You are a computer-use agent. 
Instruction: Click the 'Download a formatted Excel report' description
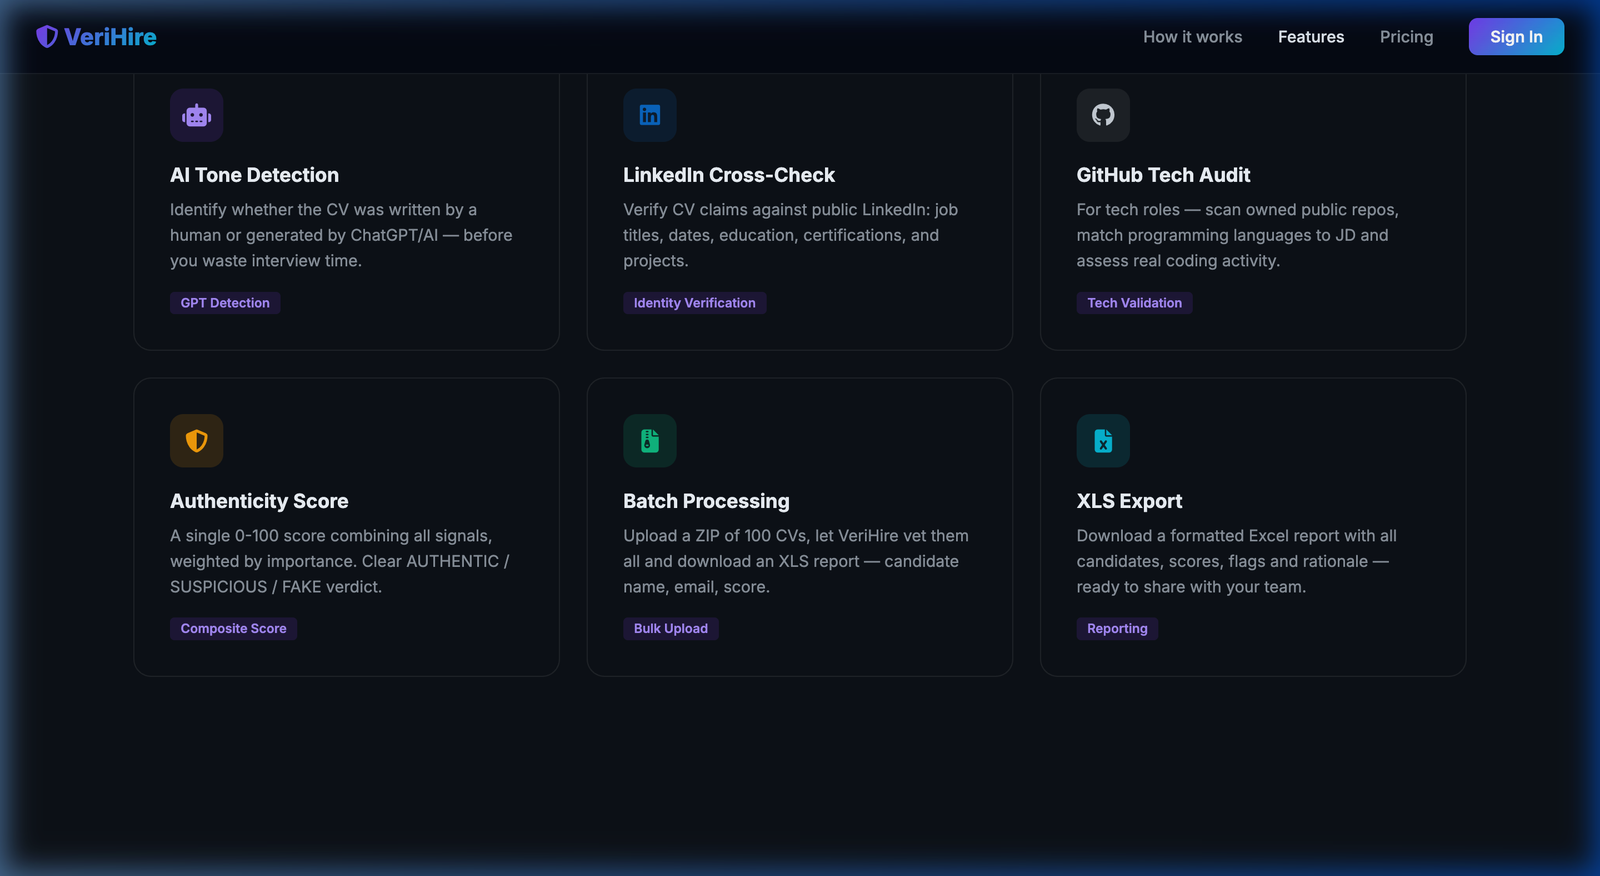tap(1237, 561)
